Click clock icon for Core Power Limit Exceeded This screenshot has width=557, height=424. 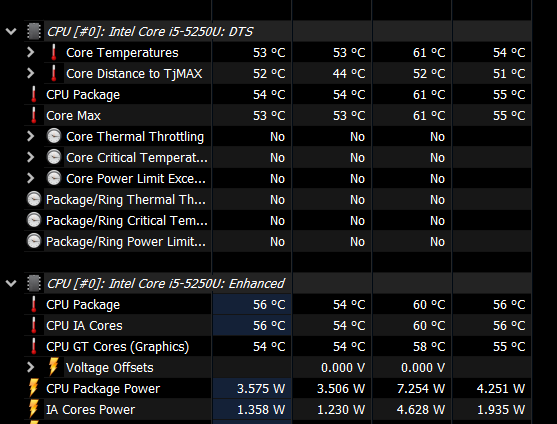[54, 178]
